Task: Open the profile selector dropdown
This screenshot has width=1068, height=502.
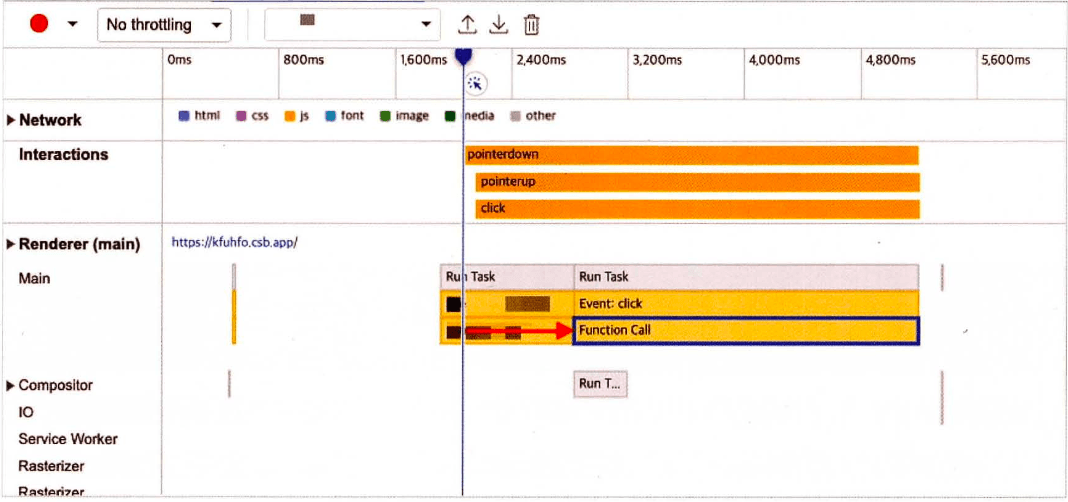Action: [x=351, y=24]
